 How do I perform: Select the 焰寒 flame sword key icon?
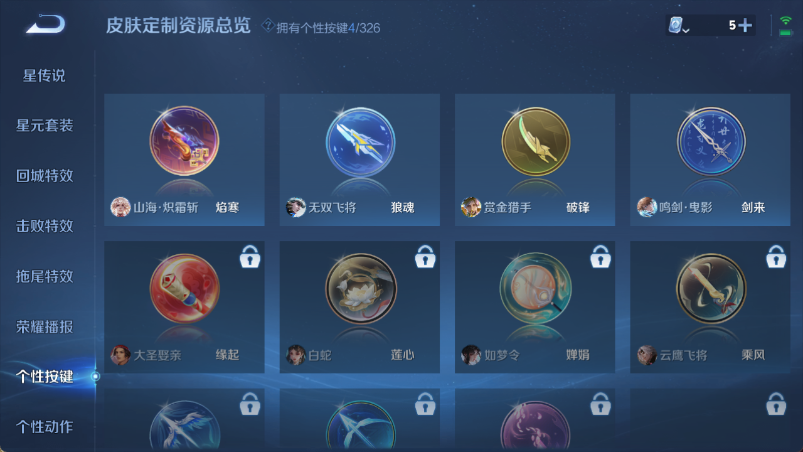[184, 141]
